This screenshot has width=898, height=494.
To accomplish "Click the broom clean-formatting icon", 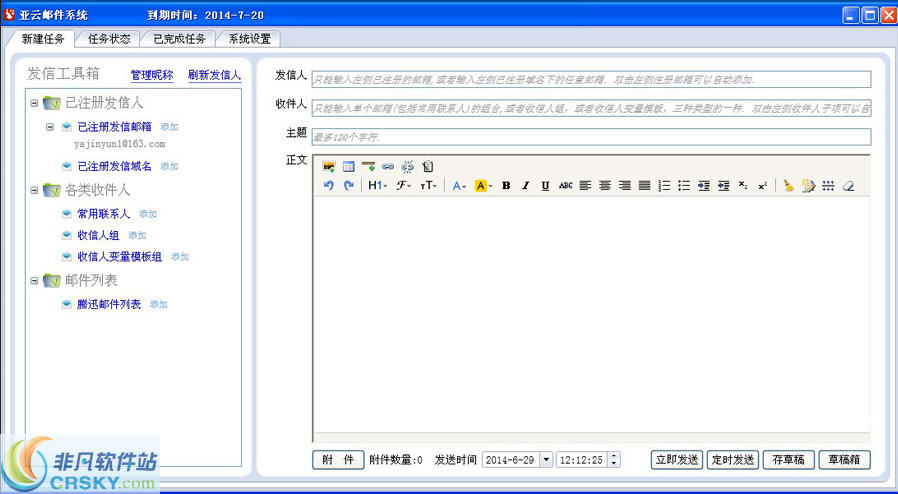I will tap(789, 185).
